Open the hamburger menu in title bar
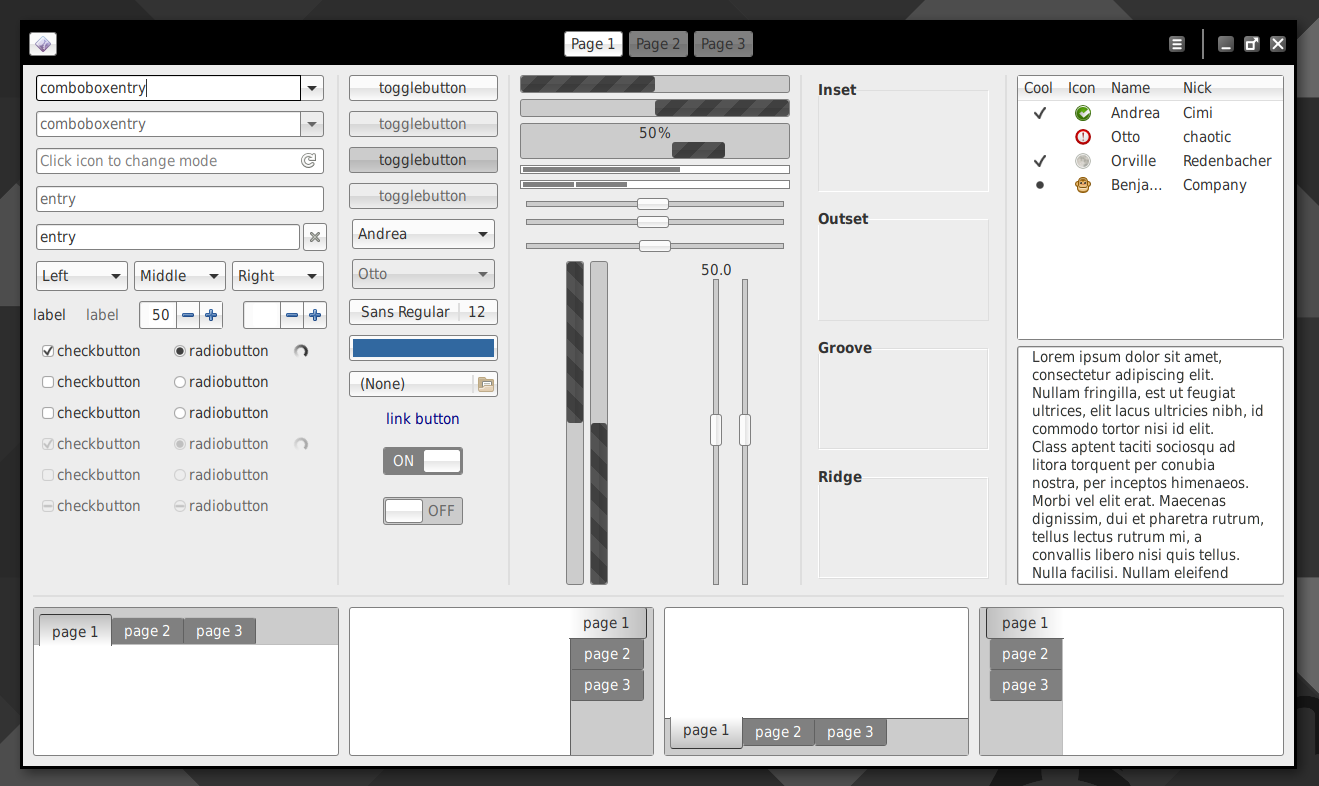This screenshot has height=786, width=1319. [x=1177, y=44]
